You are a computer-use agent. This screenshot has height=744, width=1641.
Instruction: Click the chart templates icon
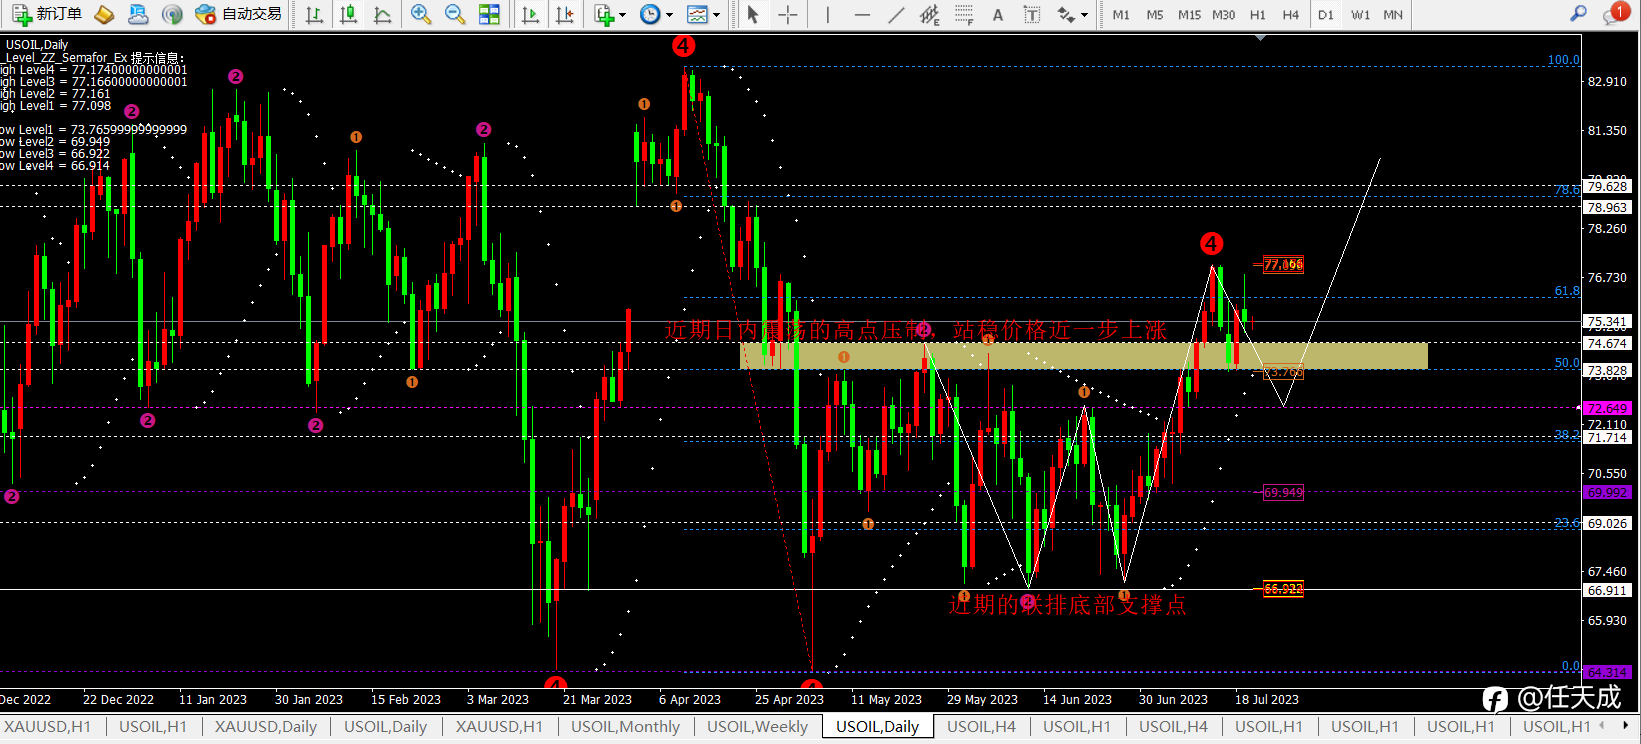(697, 14)
